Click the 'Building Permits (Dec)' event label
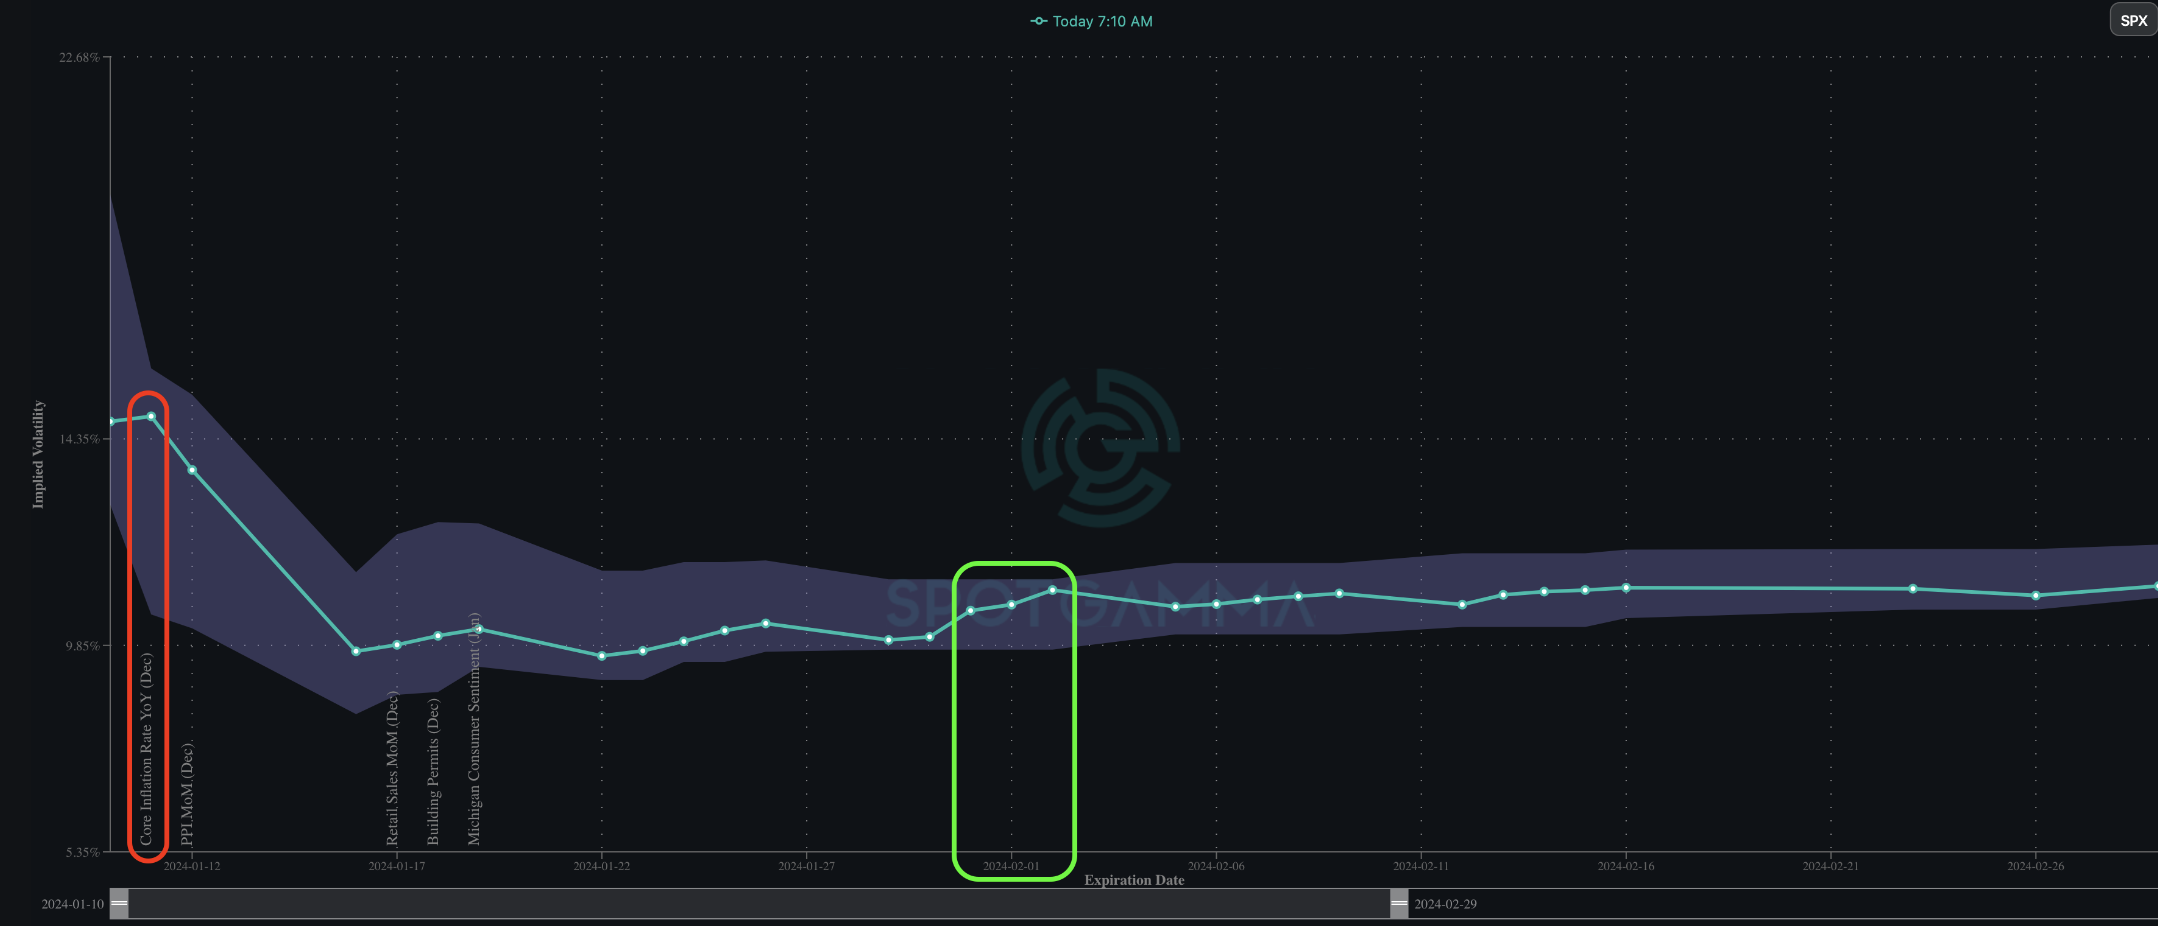Viewport: 2158px width, 926px height. pyautogui.click(x=433, y=772)
